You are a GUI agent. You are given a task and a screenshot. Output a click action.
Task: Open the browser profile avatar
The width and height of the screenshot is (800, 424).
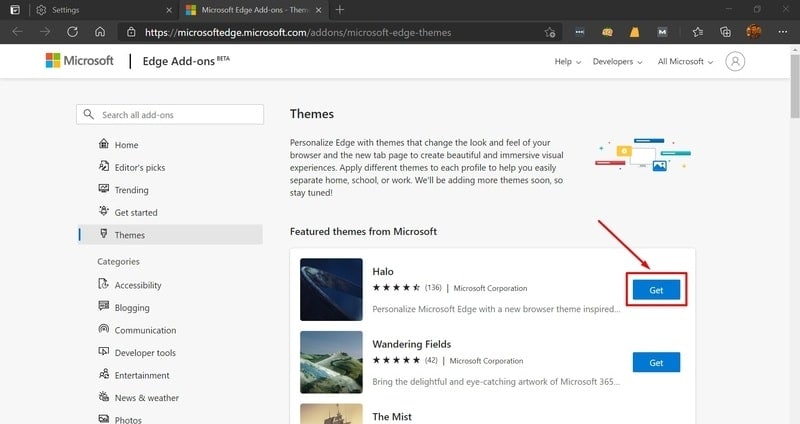(x=754, y=32)
